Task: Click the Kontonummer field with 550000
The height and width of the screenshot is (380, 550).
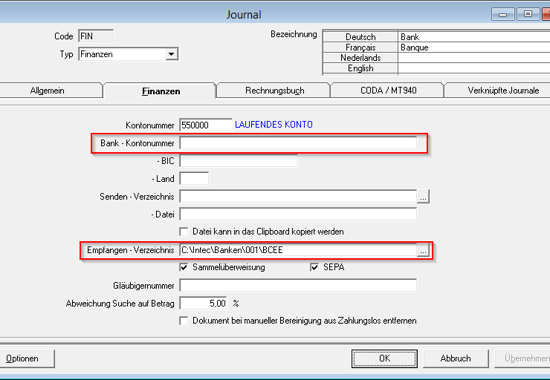Action: click(206, 125)
